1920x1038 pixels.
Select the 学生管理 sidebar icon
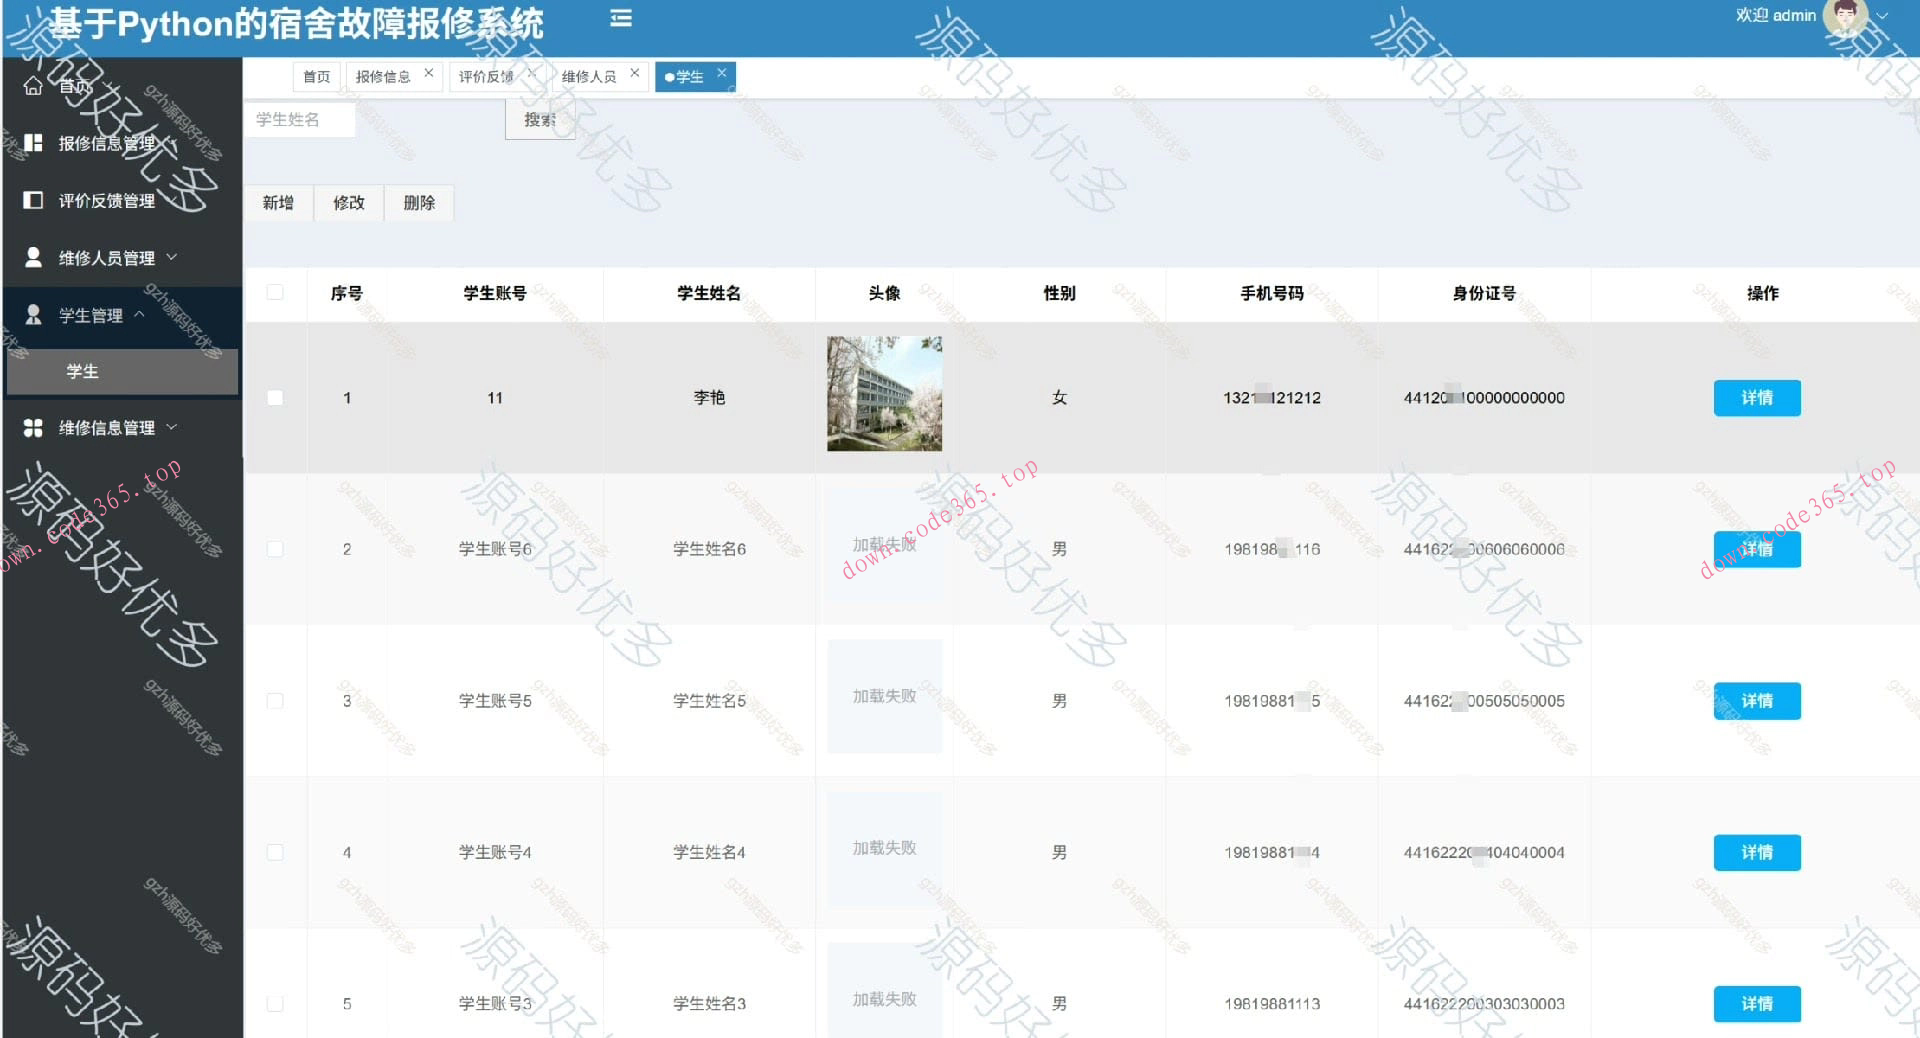(x=33, y=314)
